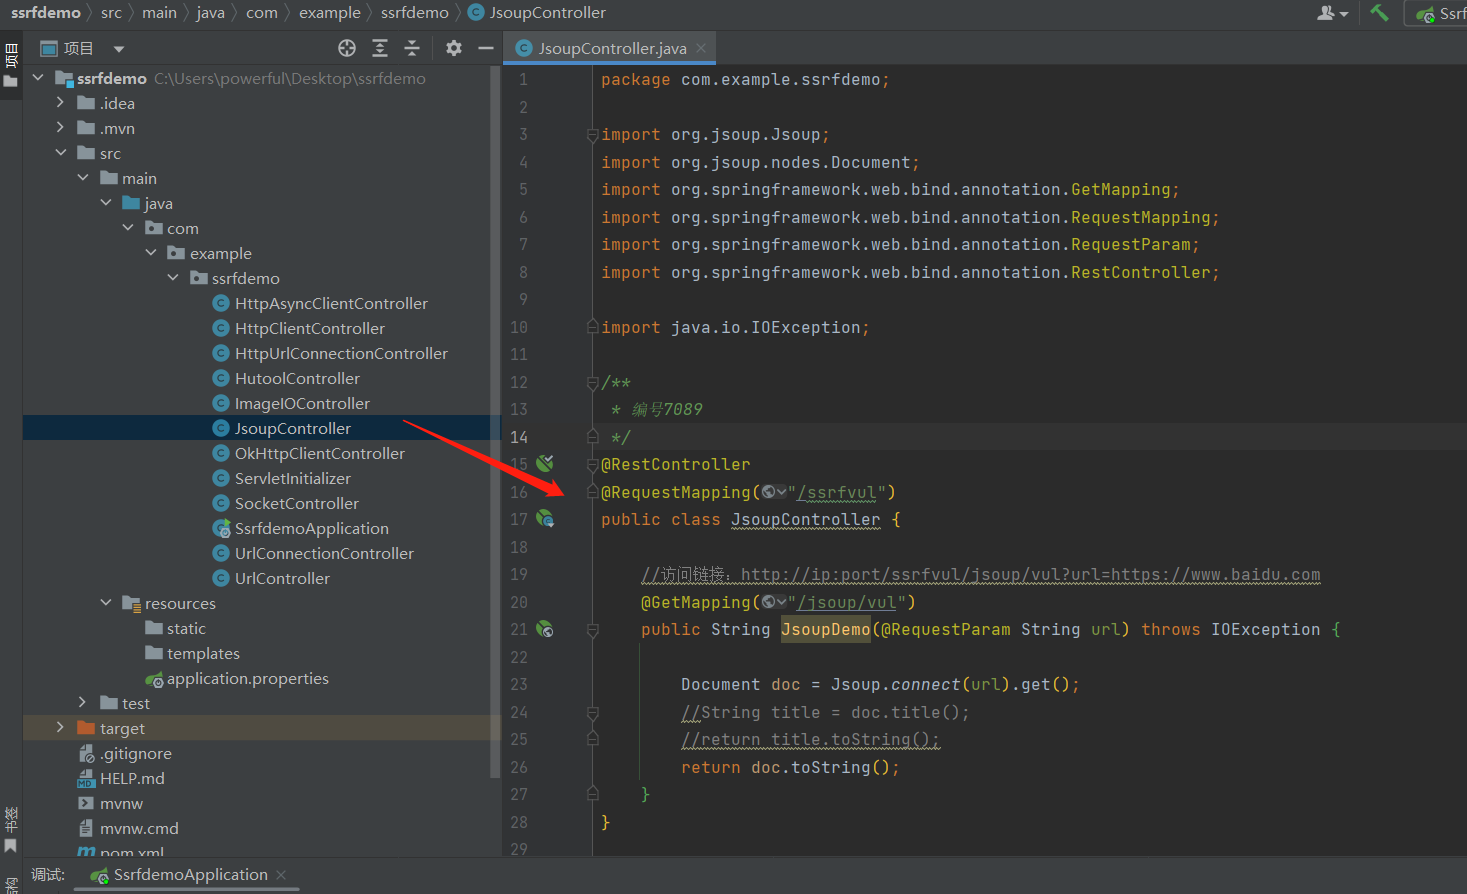
Task: Open the SsrfdemoApplication debug tab
Action: coord(190,875)
